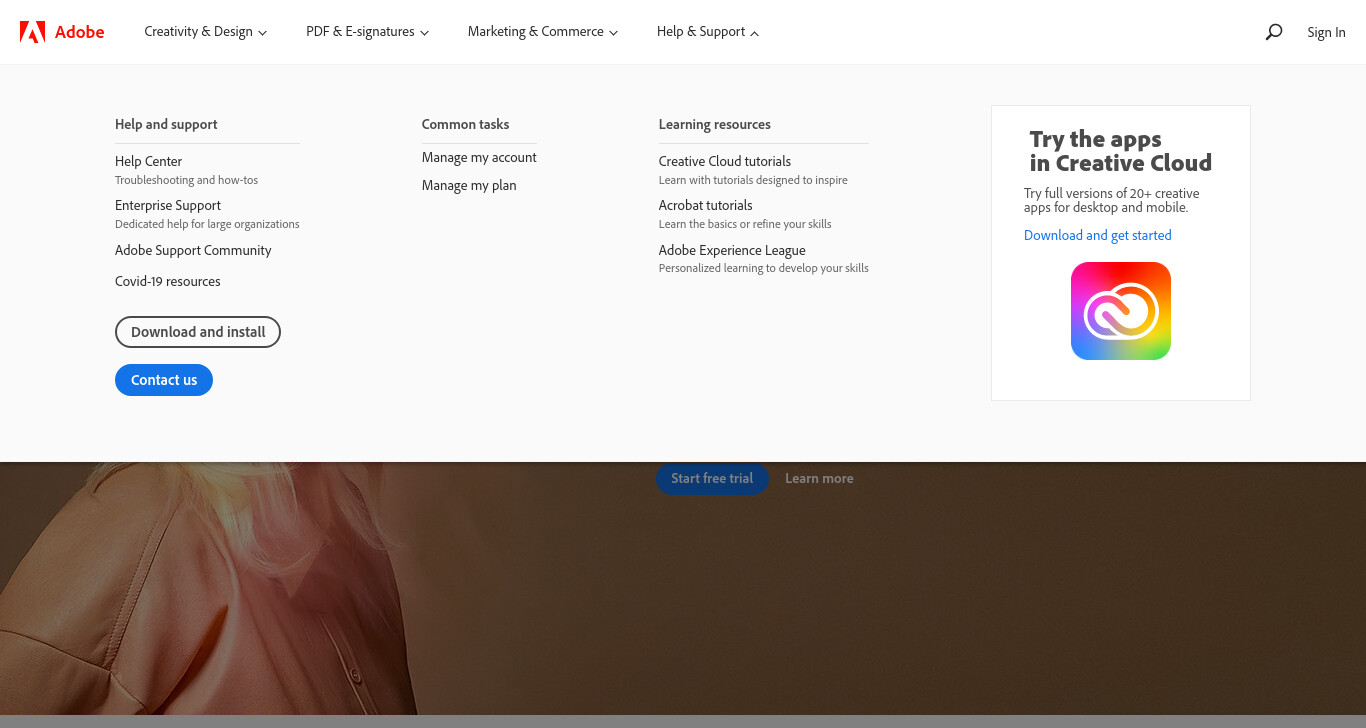Open Covid-19 resources link
The width and height of the screenshot is (1366, 728).
click(x=168, y=281)
